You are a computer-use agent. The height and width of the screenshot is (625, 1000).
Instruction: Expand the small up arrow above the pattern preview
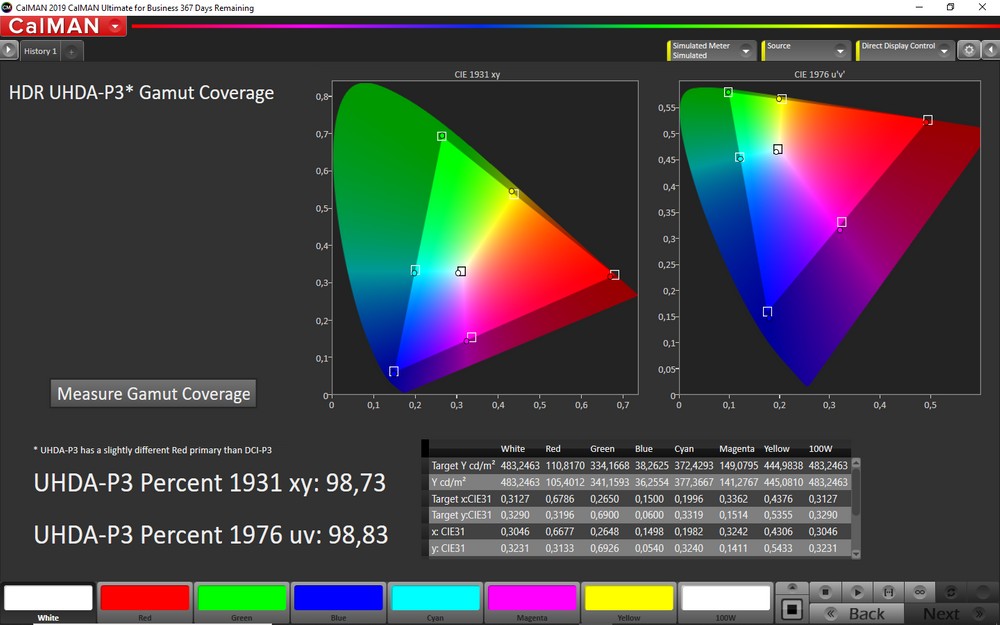pos(792,587)
